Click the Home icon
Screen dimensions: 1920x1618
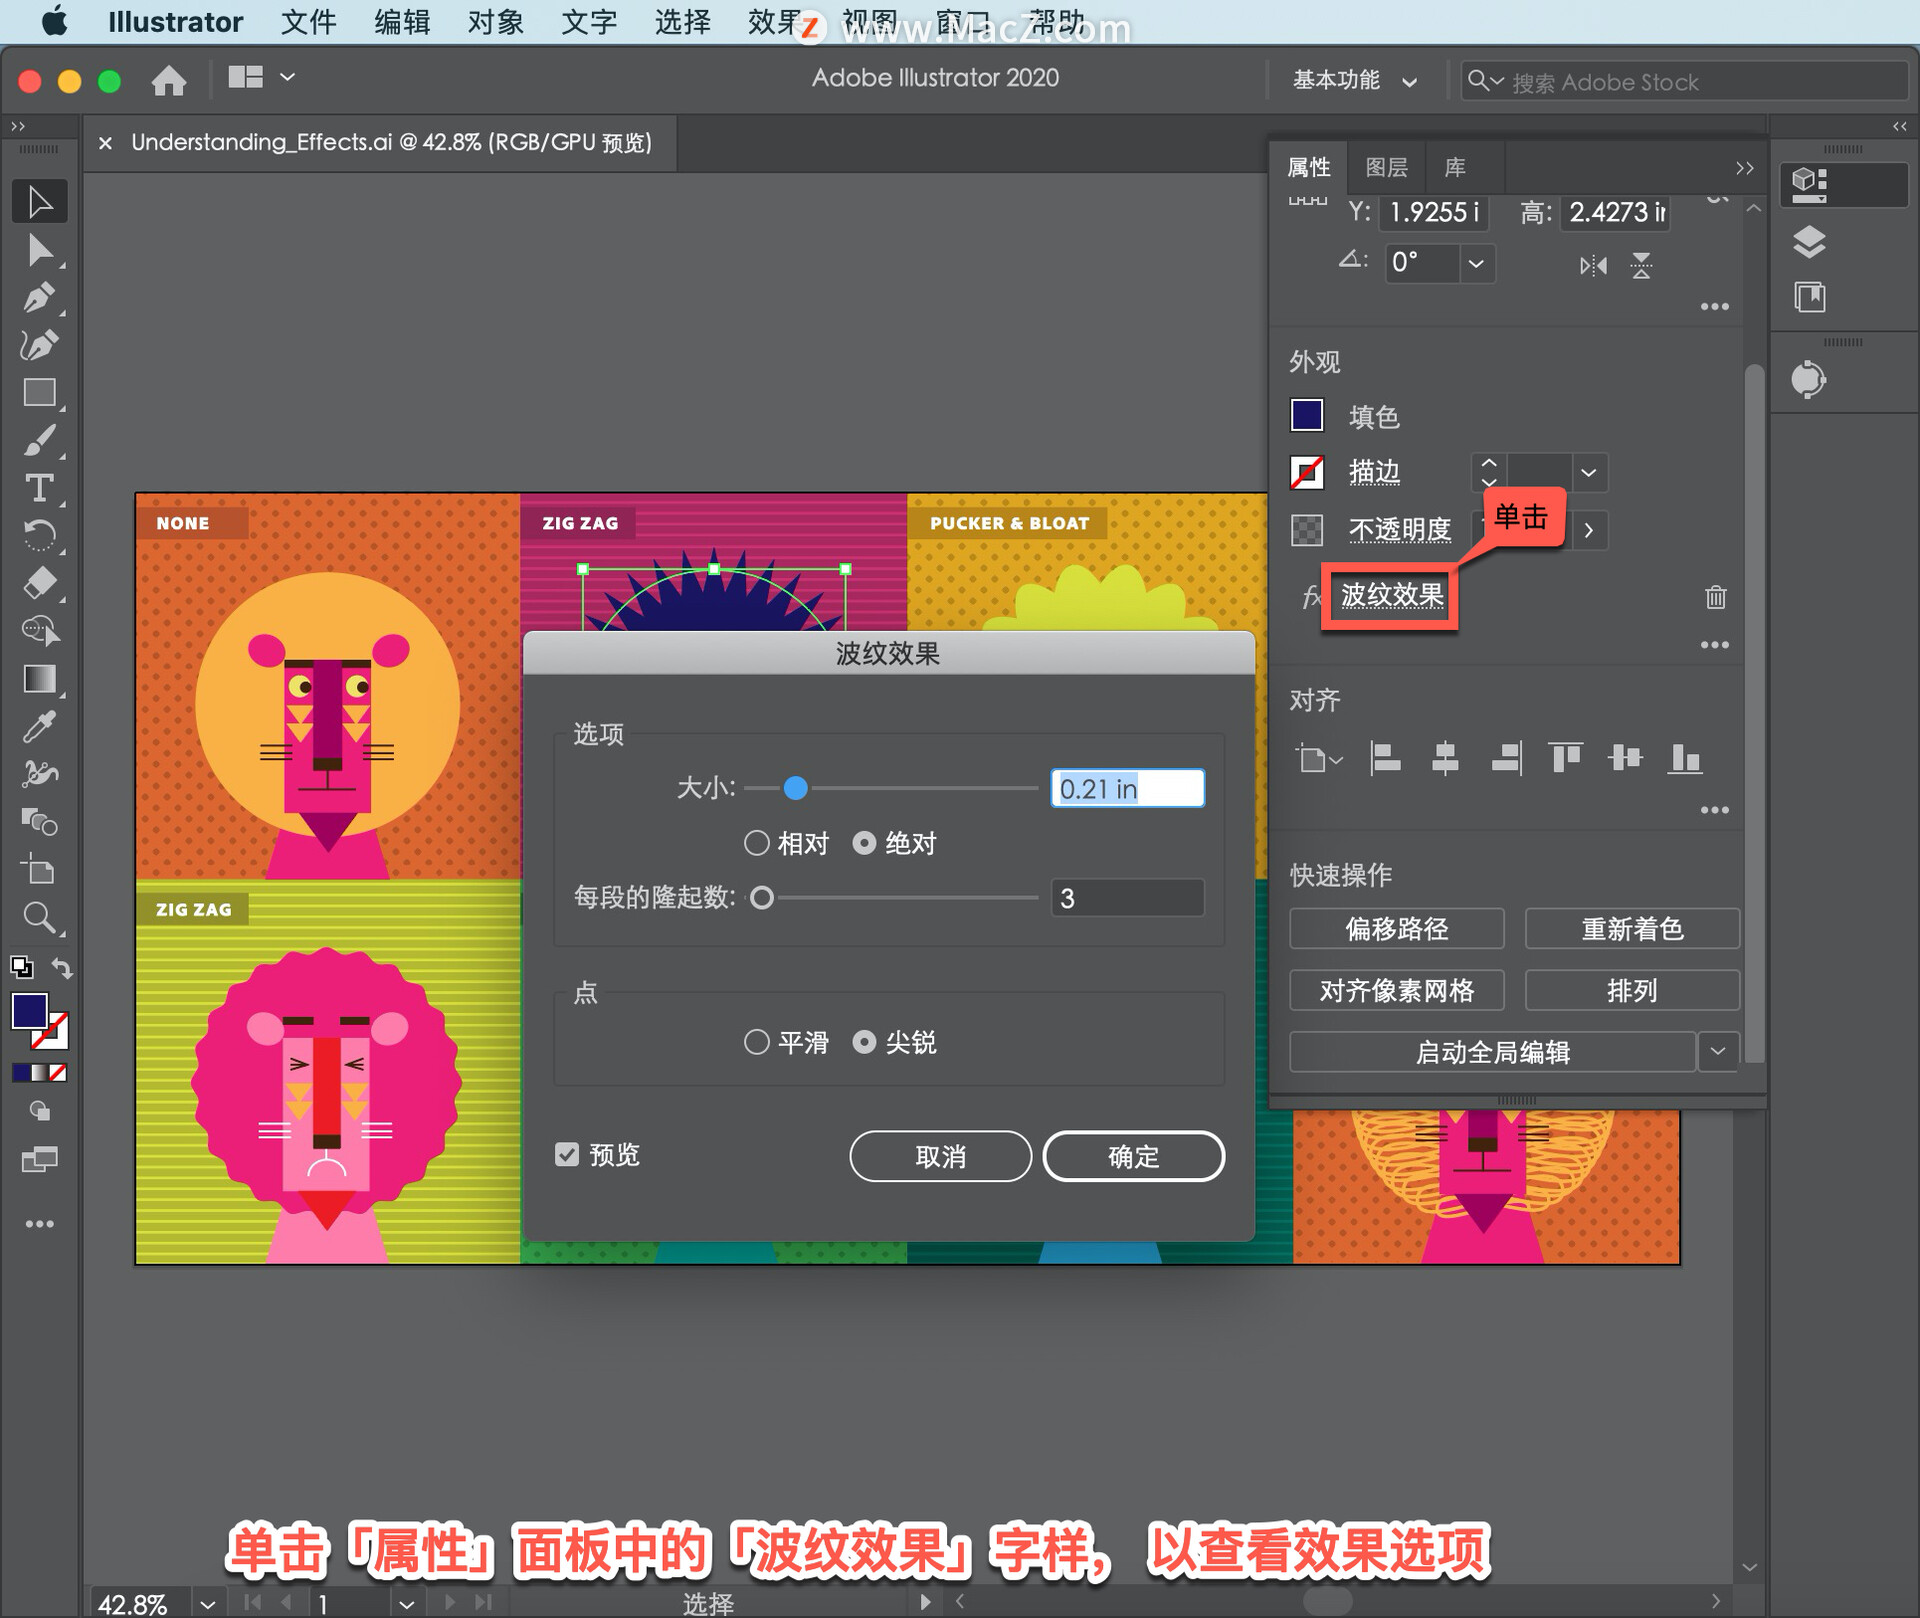(169, 79)
